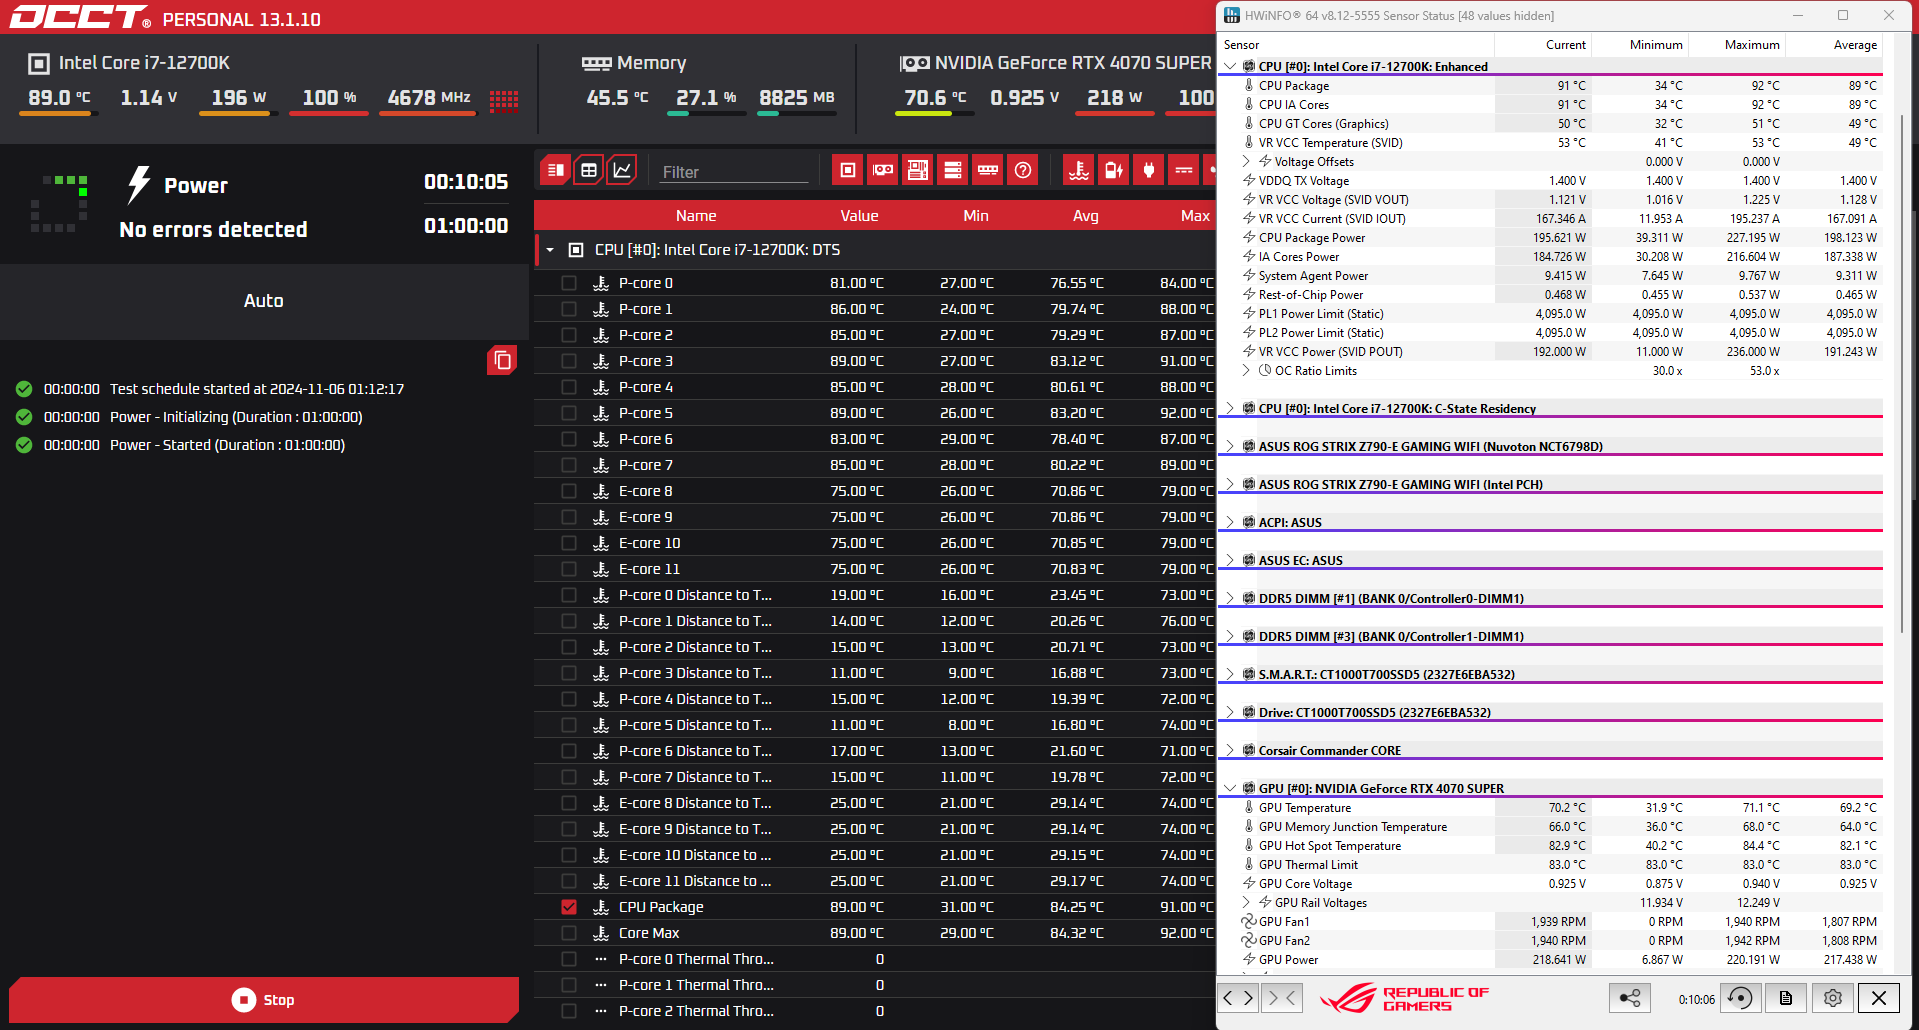This screenshot has height=1030, width=1919.
Task: Reset HWiNFO min/max clock button
Action: pyautogui.click(x=1740, y=997)
